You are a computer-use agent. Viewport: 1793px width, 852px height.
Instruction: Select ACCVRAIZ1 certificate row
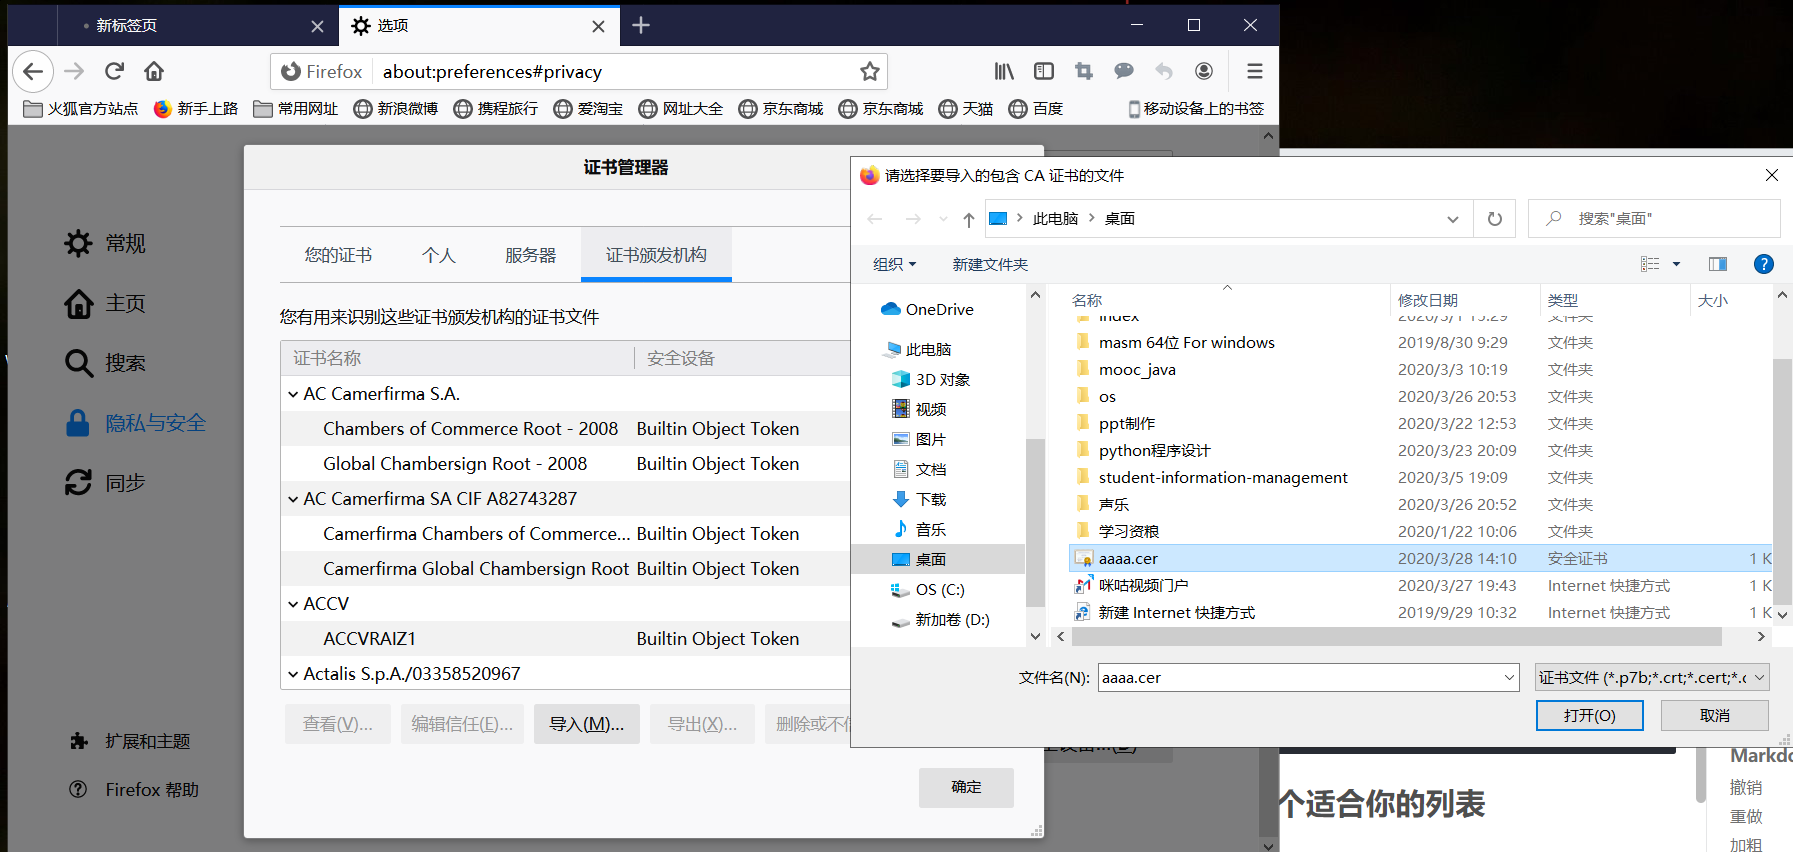pyautogui.click(x=564, y=639)
